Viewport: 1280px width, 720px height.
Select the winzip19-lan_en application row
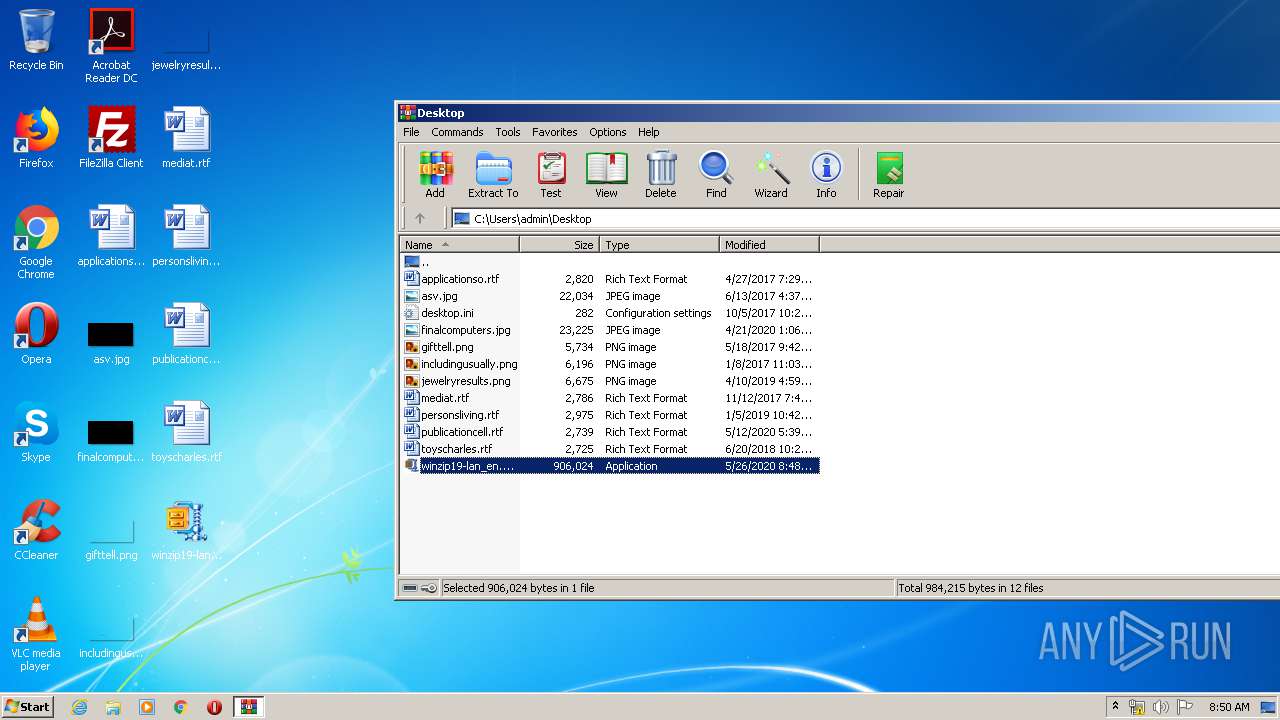[x=610, y=466]
